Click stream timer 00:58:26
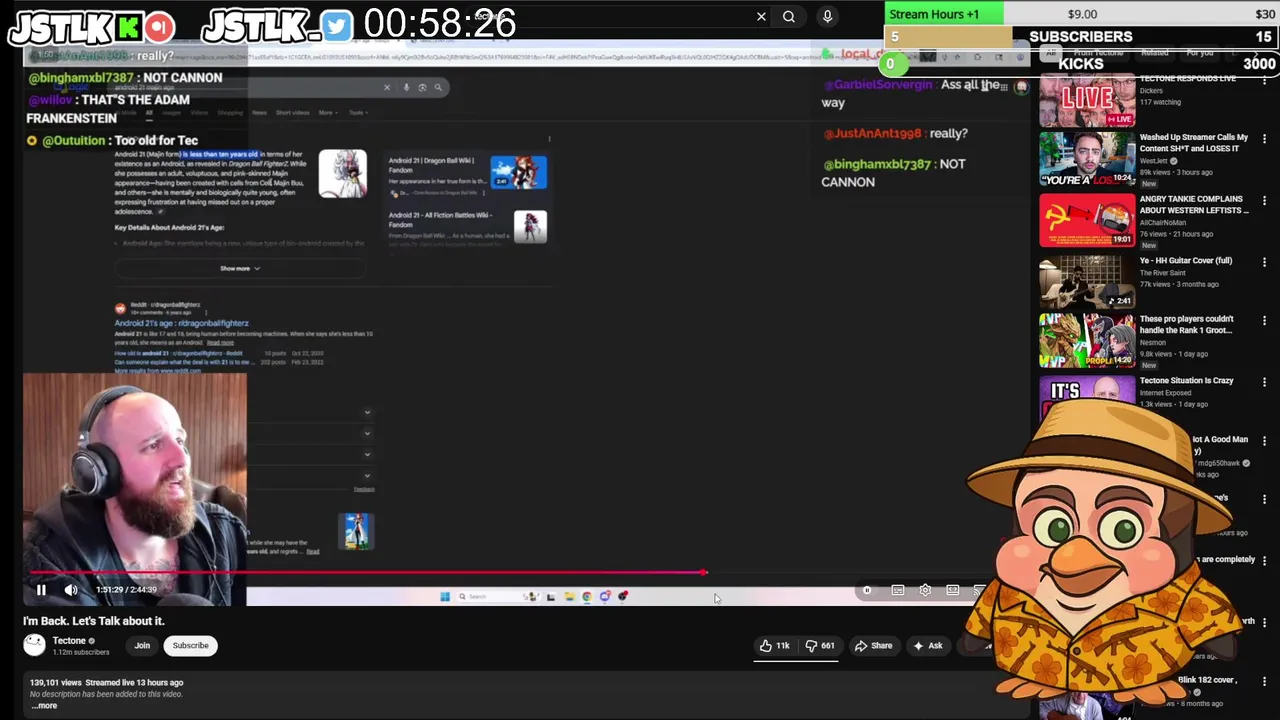1280x720 pixels. (440, 24)
